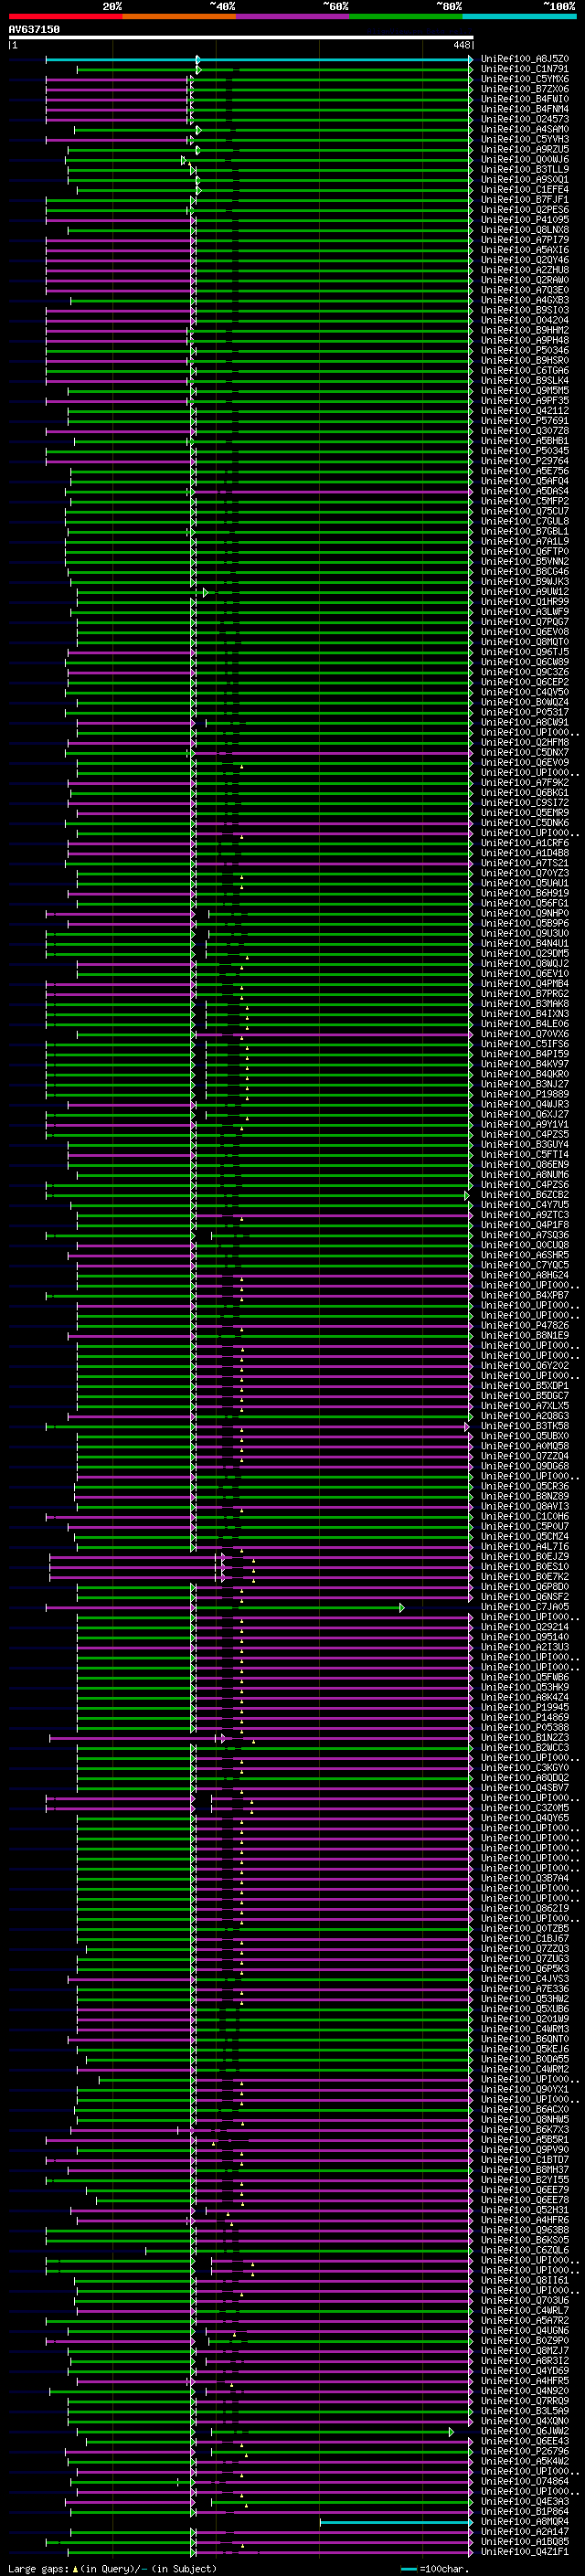The image size is (585, 2576).
Task: Select hit label UniRef100_C5FTI4
Action: (525, 1154)
